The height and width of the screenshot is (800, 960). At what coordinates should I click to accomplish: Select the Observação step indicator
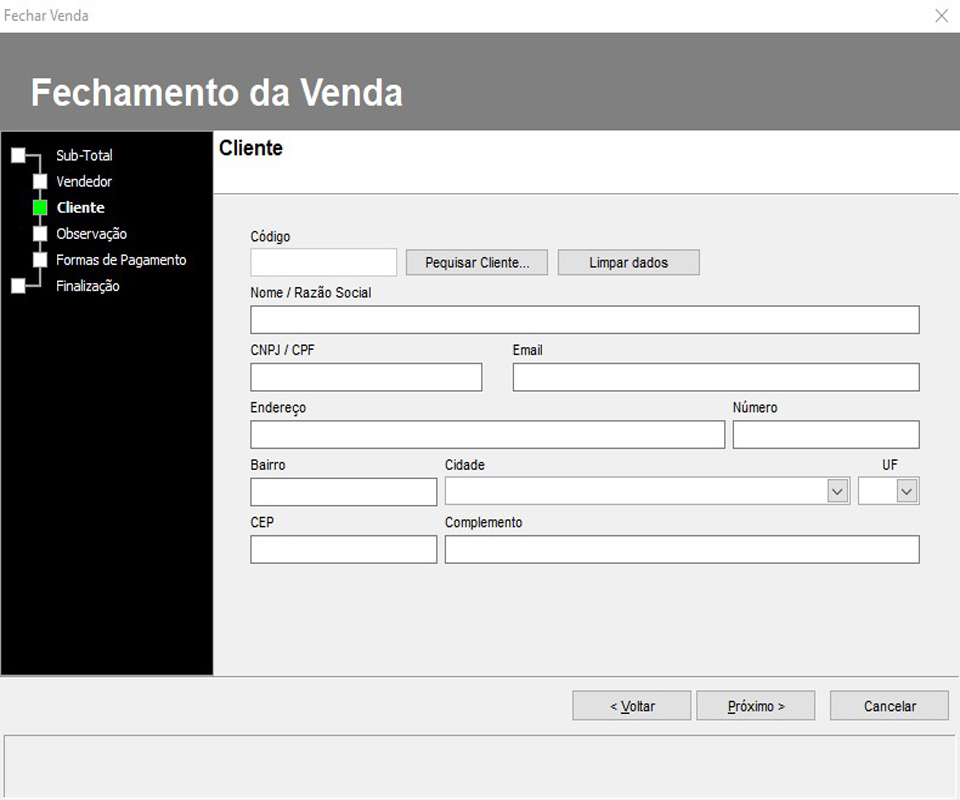pos(41,233)
